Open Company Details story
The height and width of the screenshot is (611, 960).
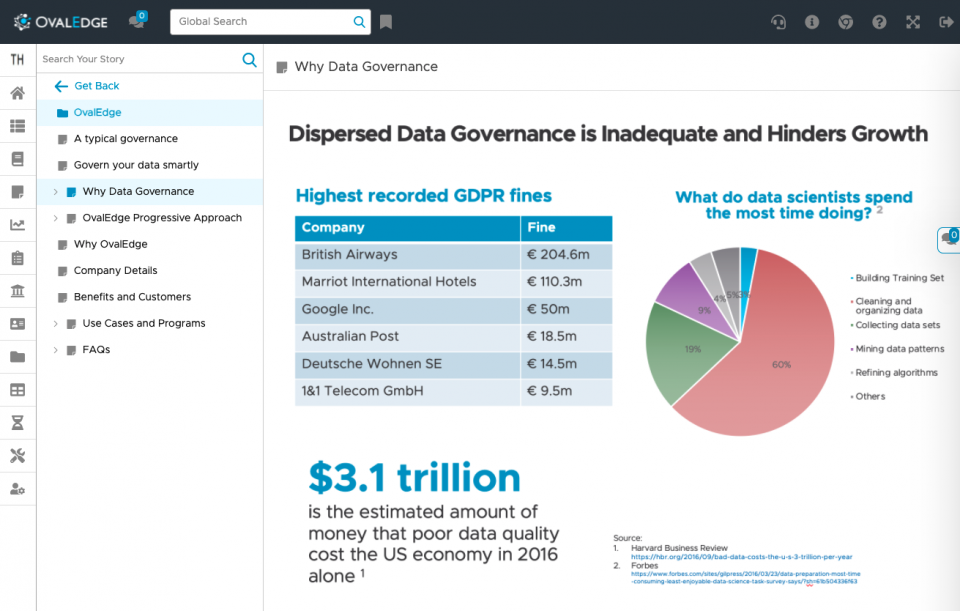pyautogui.click(x=116, y=271)
